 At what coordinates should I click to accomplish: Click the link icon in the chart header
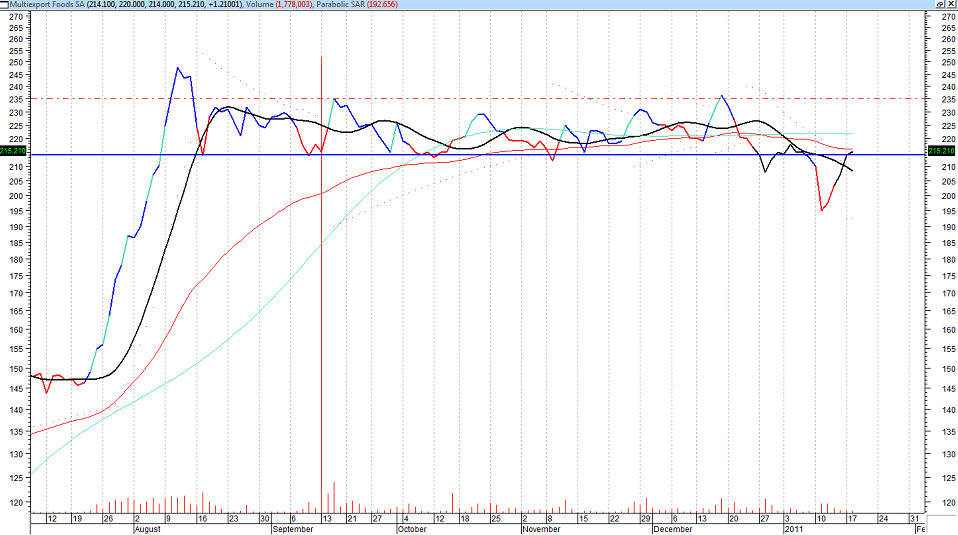coord(940,4)
